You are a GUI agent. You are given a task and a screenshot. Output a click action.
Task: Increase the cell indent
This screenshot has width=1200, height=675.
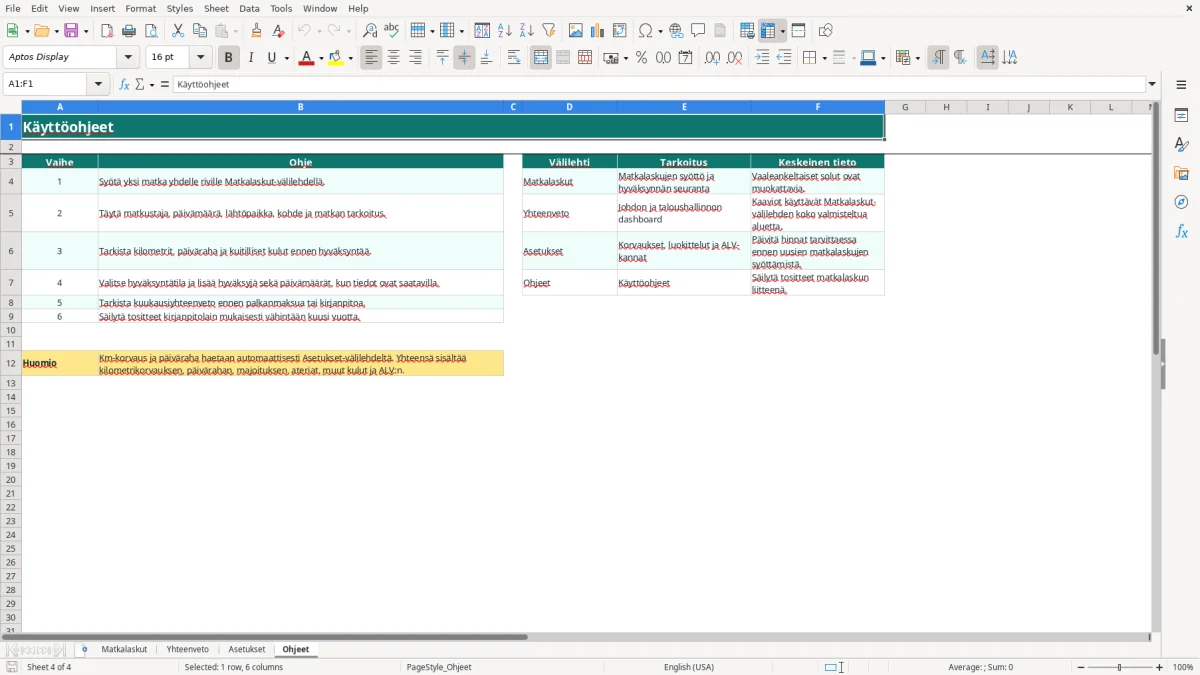tap(762, 58)
